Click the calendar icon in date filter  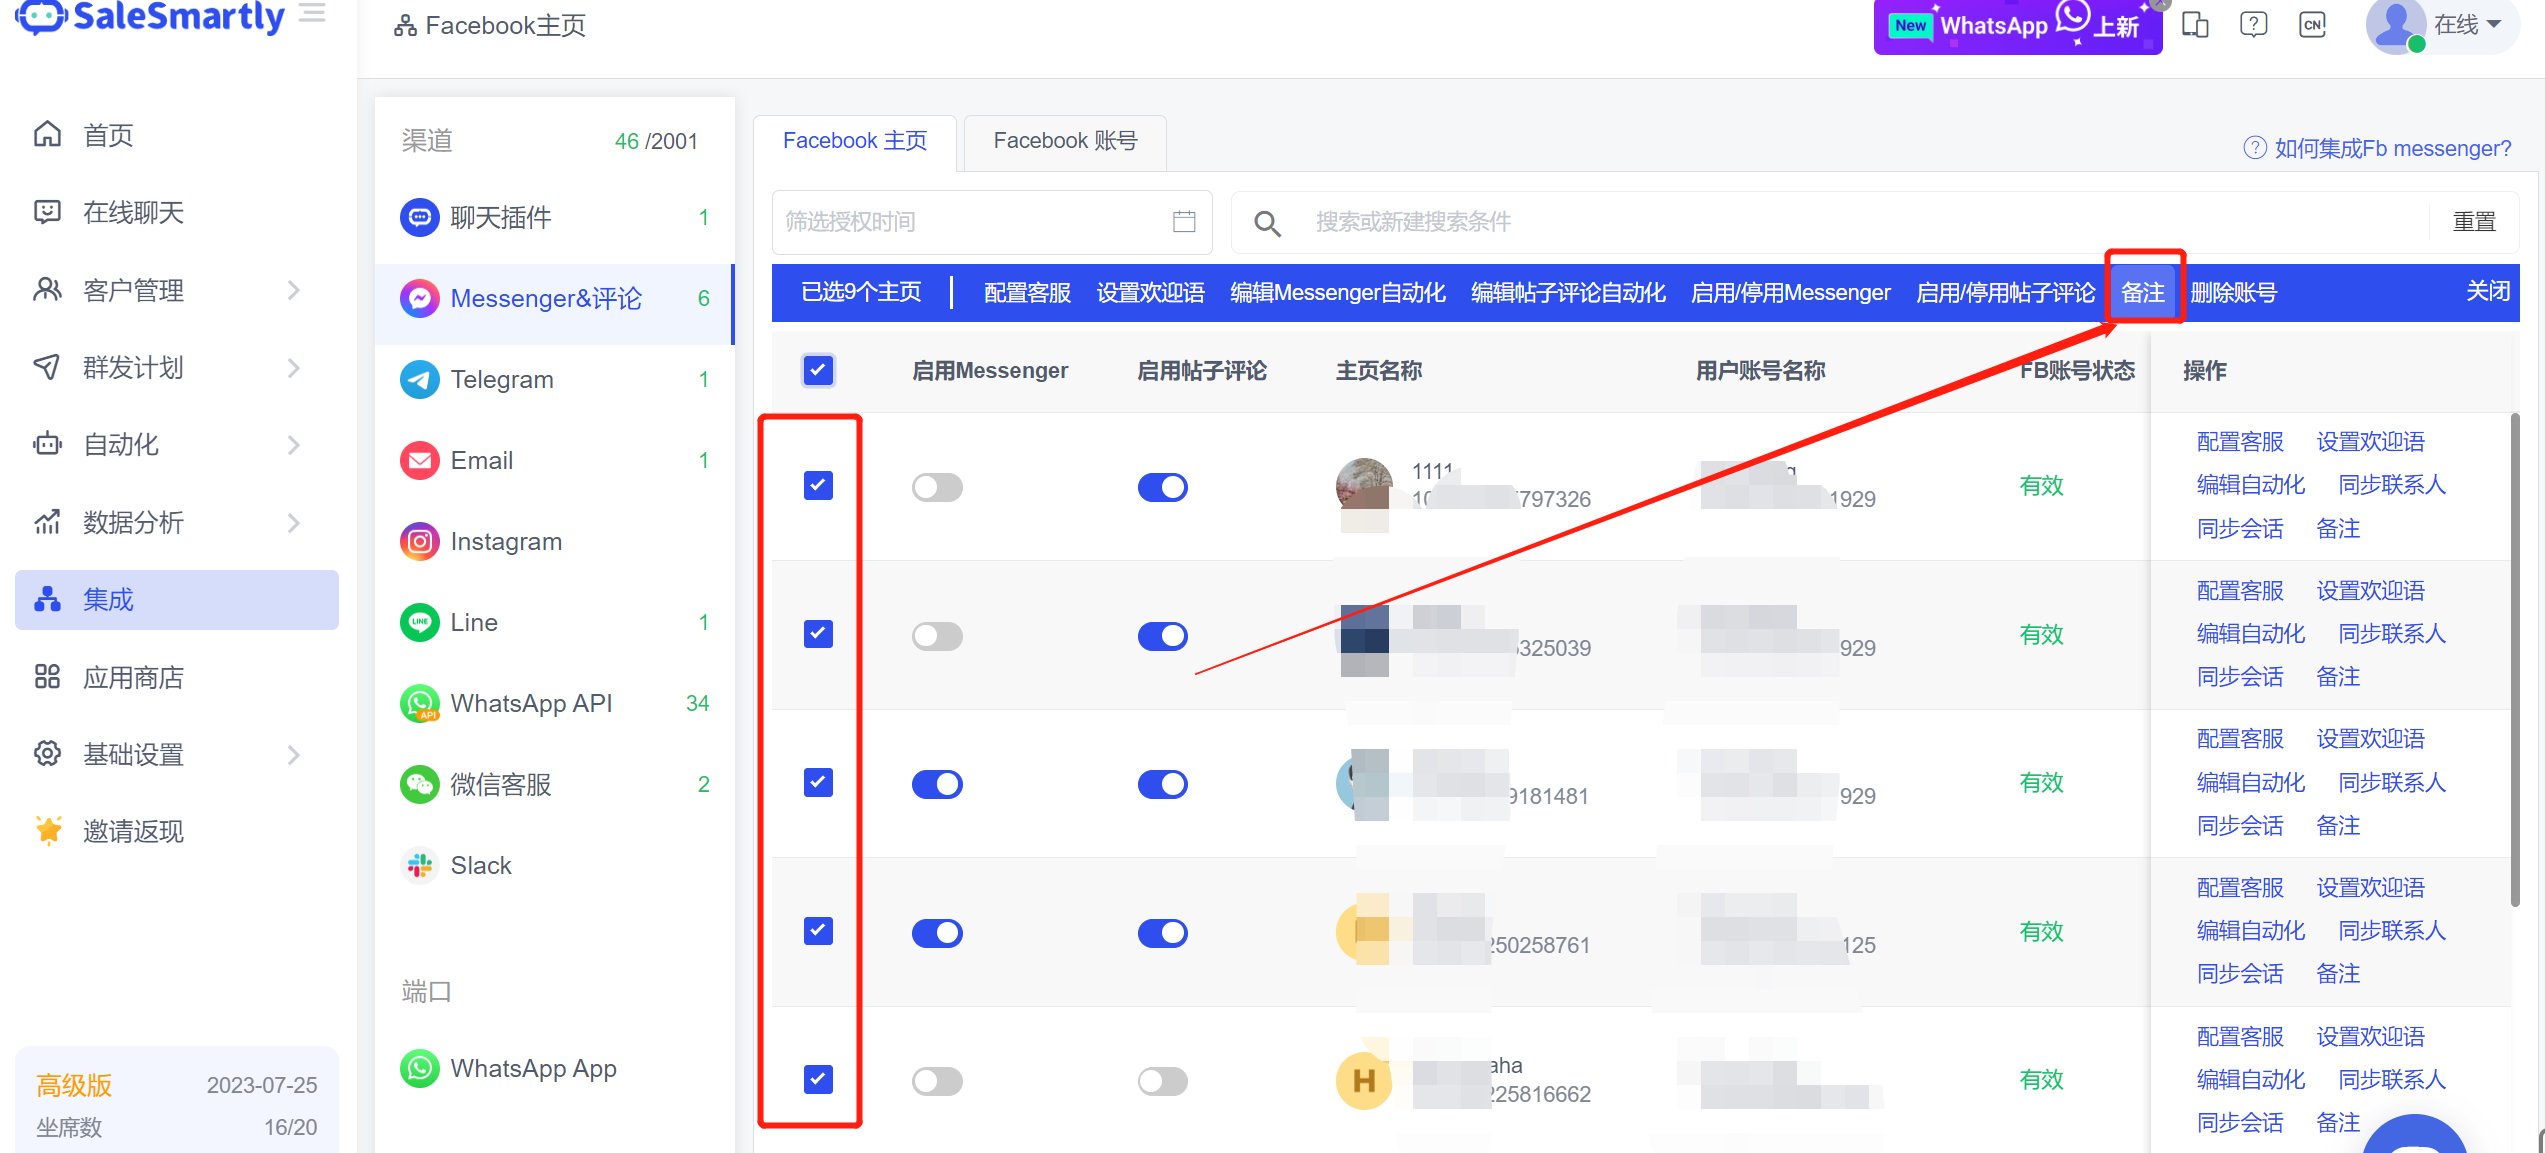[1184, 221]
